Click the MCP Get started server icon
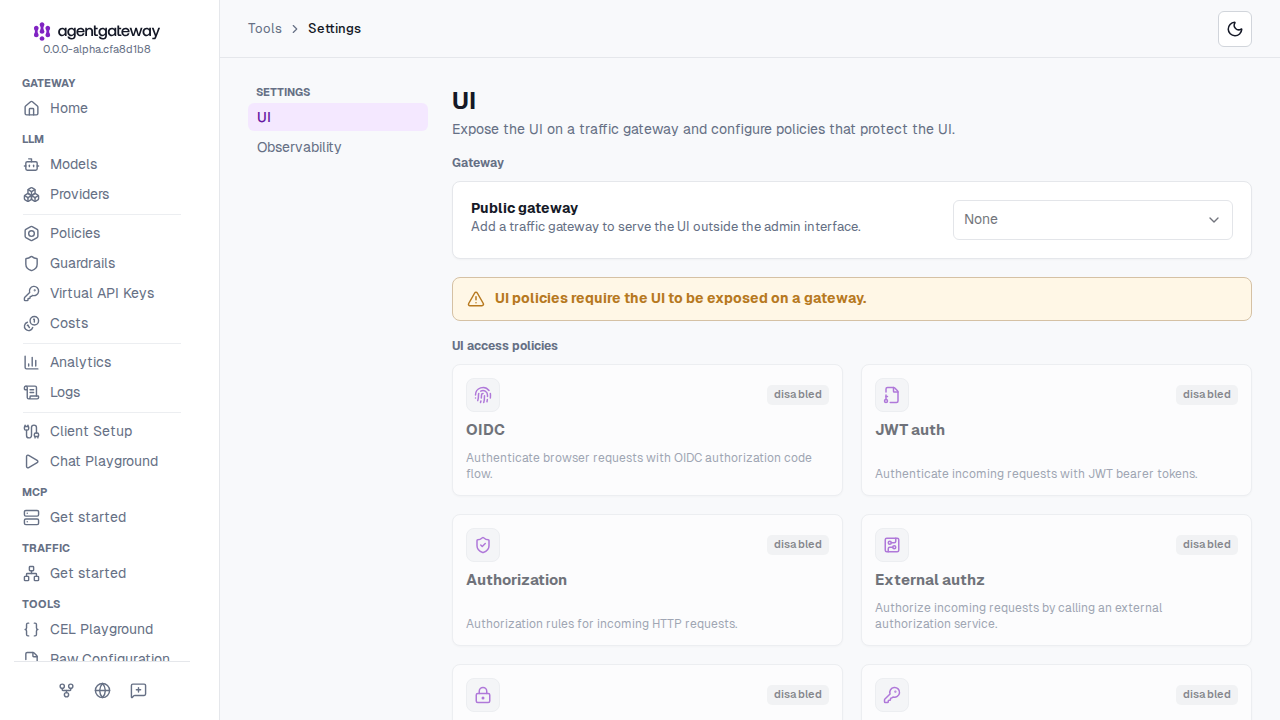The height and width of the screenshot is (720, 1280). tap(32, 517)
